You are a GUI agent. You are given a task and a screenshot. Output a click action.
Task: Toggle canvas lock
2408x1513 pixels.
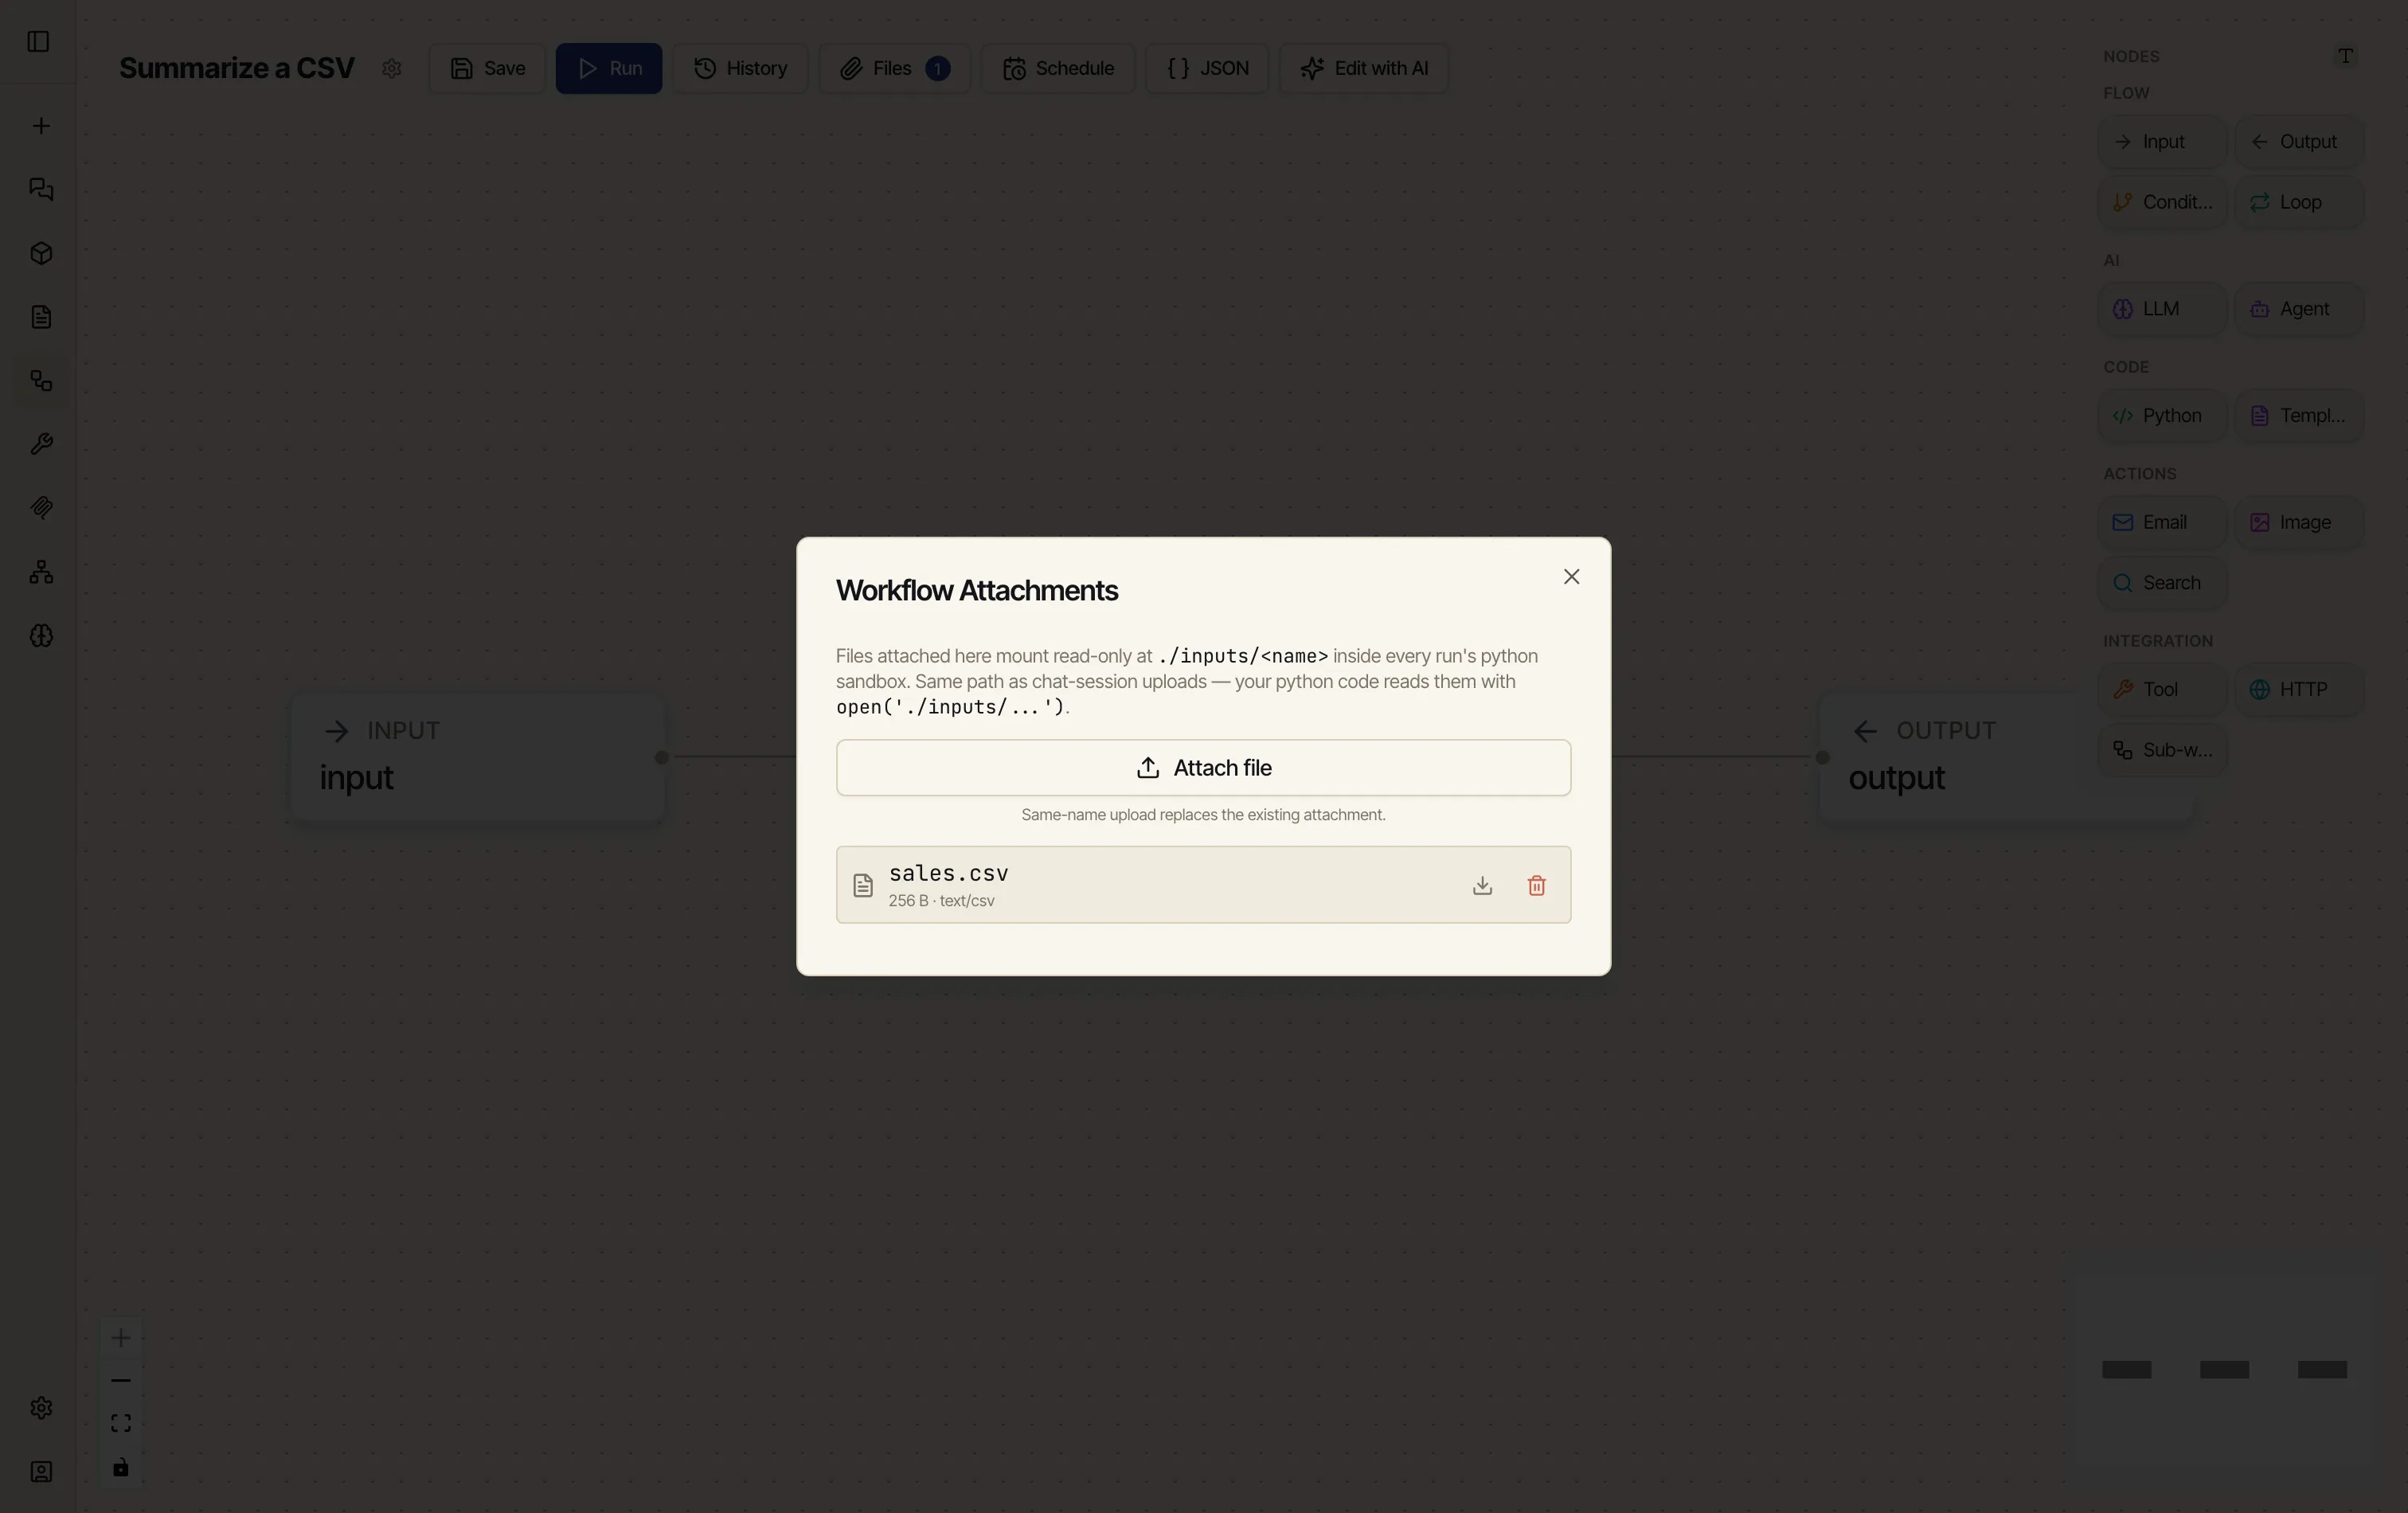pos(121,1467)
